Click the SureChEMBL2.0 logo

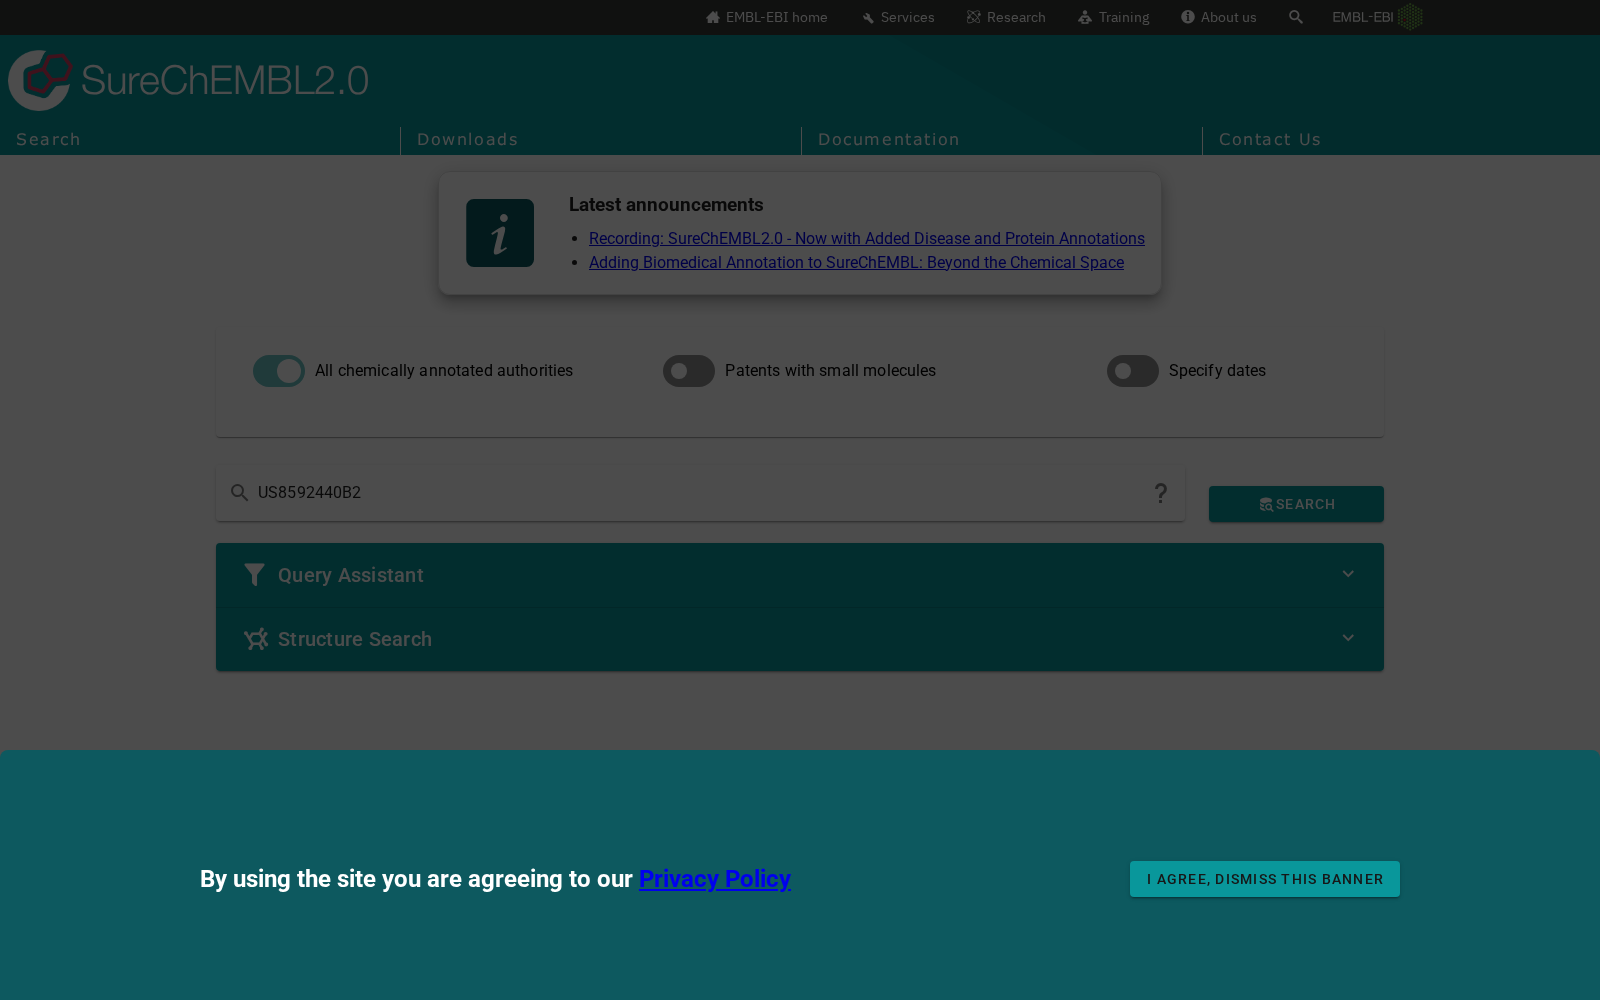click(189, 80)
